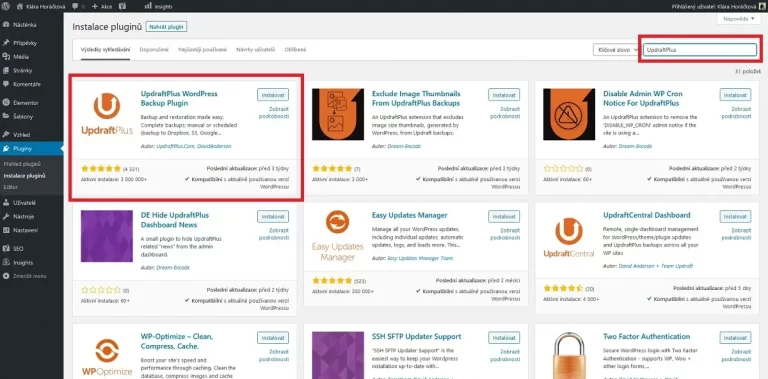Focus the plugin search field containing UpdraftPlus
Viewport: 768px width, 379px height.
click(700, 49)
